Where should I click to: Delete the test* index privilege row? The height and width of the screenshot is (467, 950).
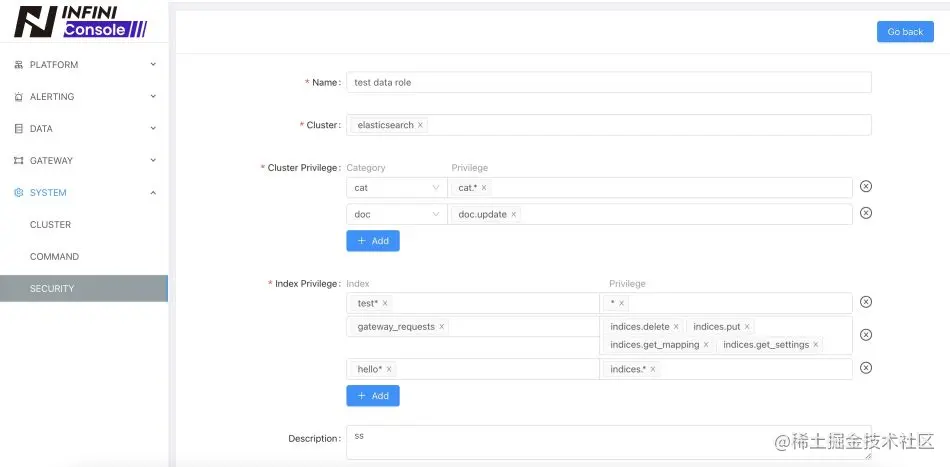866,302
